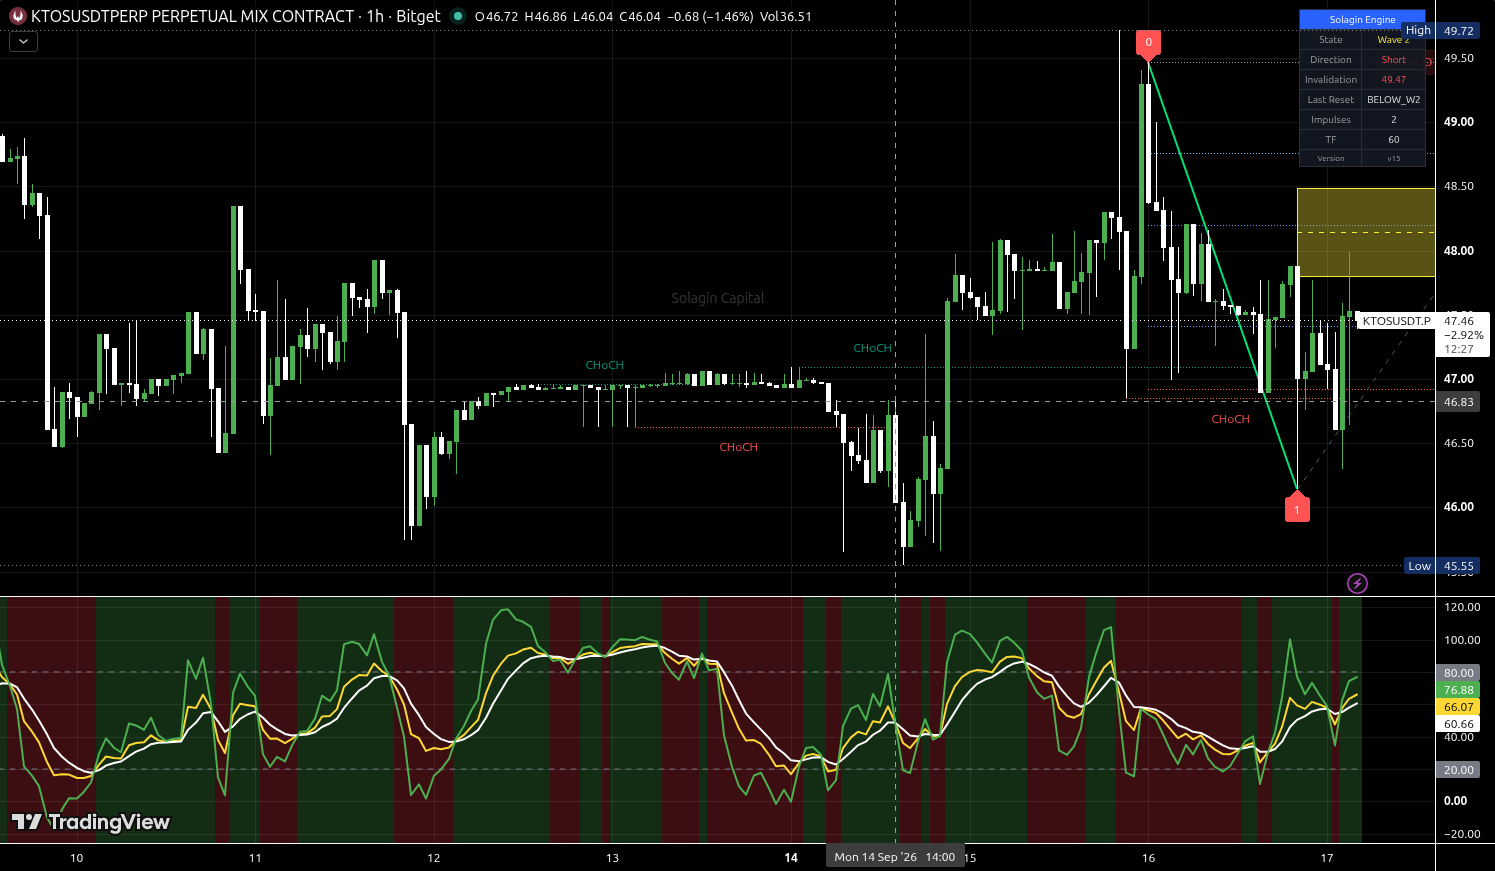Click the 'Wave 2' state value
The height and width of the screenshot is (871, 1495).
(x=1393, y=40)
